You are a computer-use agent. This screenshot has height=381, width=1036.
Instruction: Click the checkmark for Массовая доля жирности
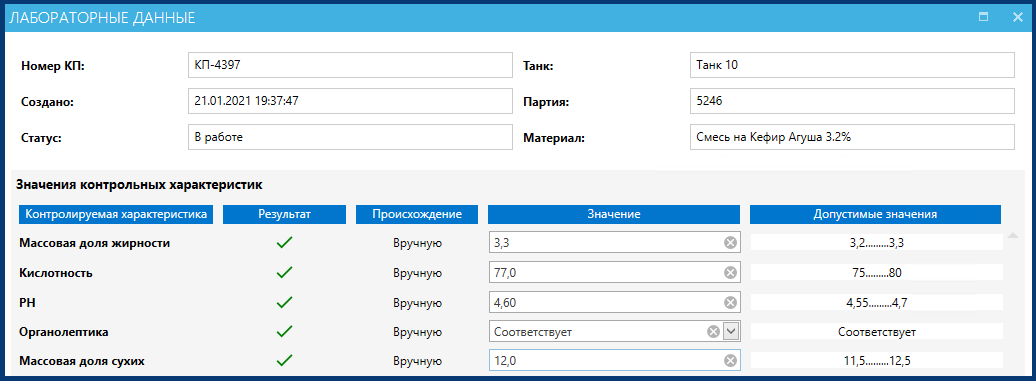284,243
